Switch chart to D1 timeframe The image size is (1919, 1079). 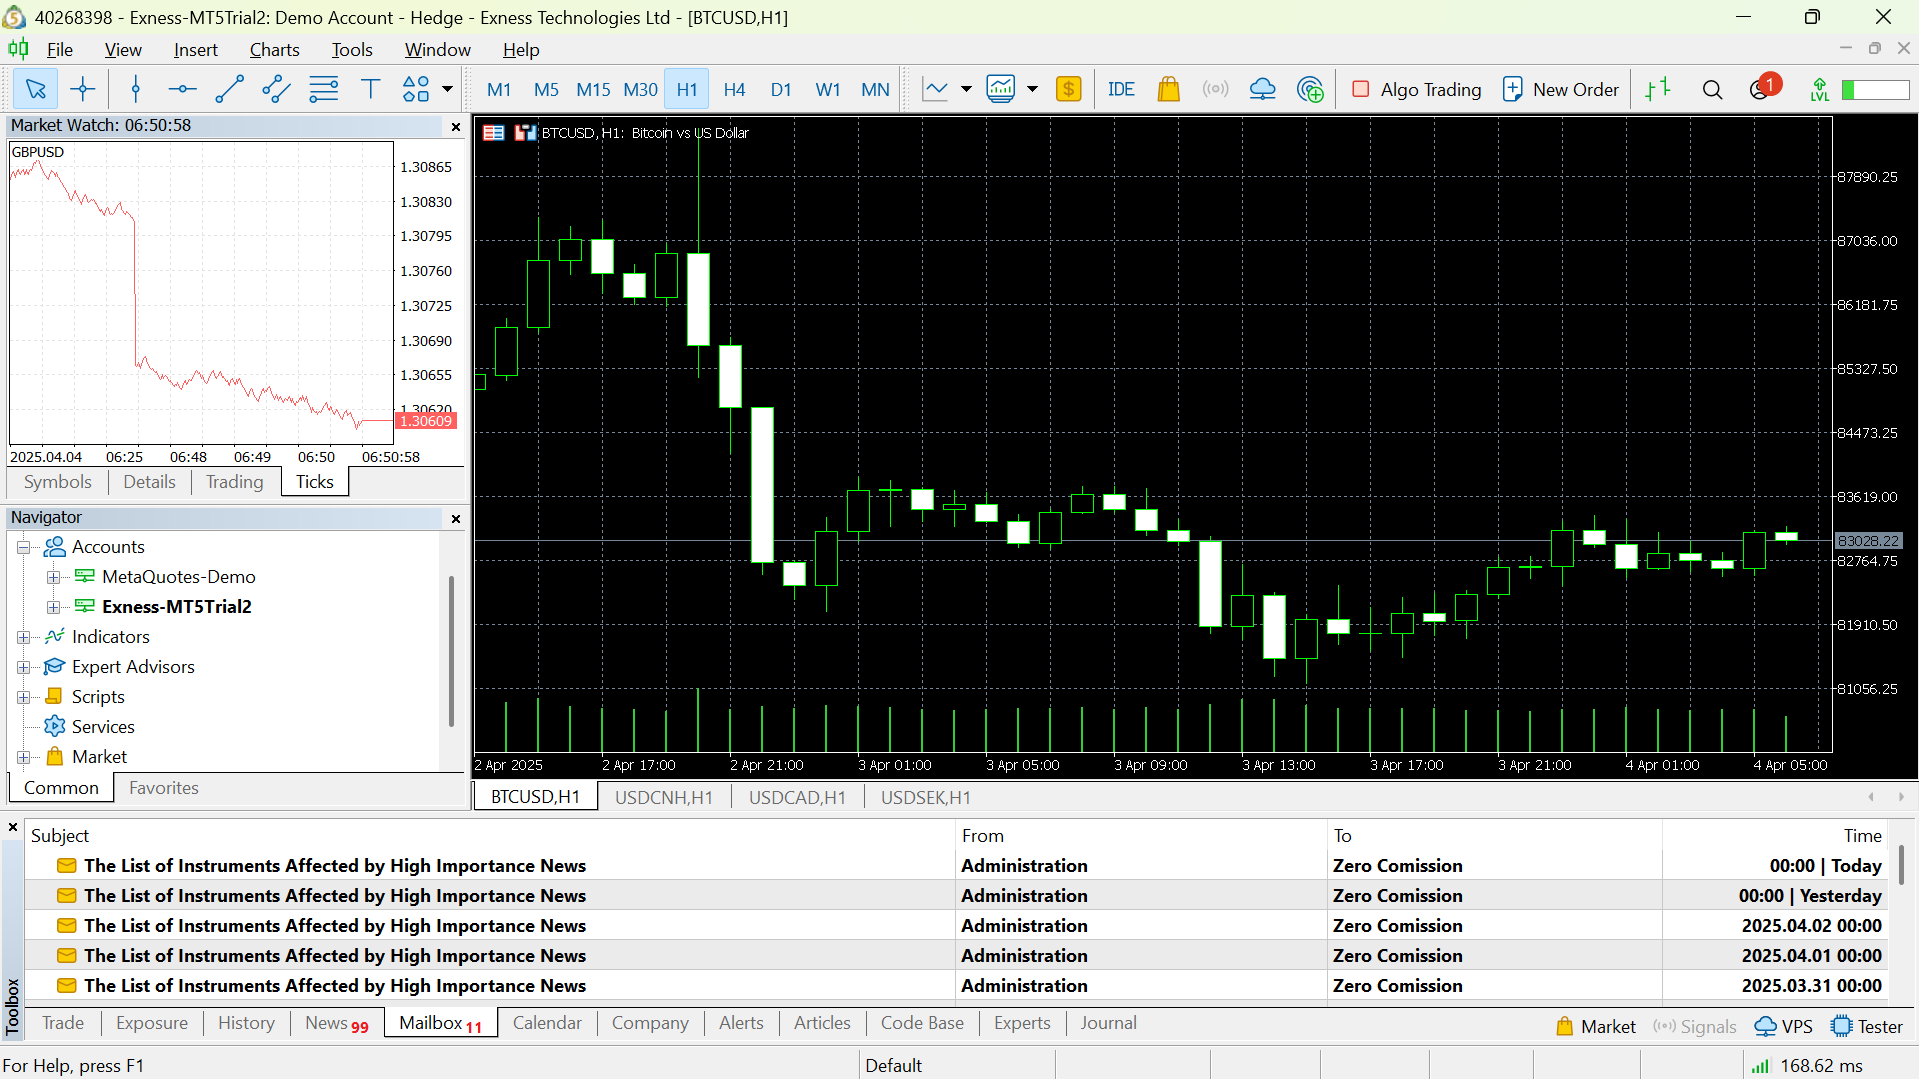[x=781, y=90]
